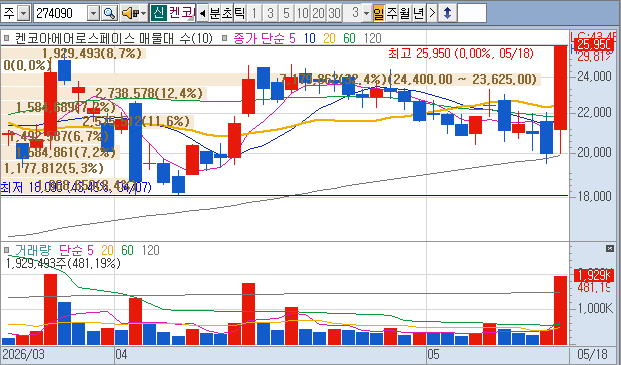
Task: Select the 년 (yearly) chart period
Action: click(418, 13)
